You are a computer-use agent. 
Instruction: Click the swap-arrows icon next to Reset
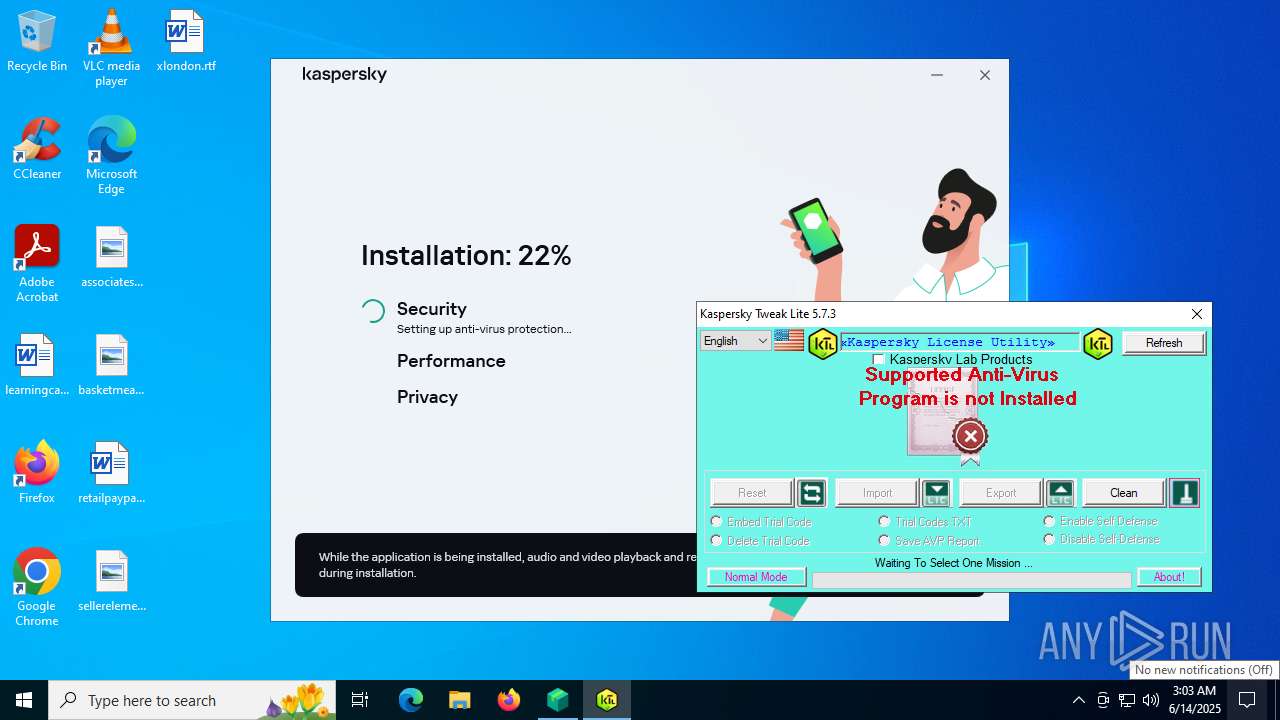pos(812,493)
